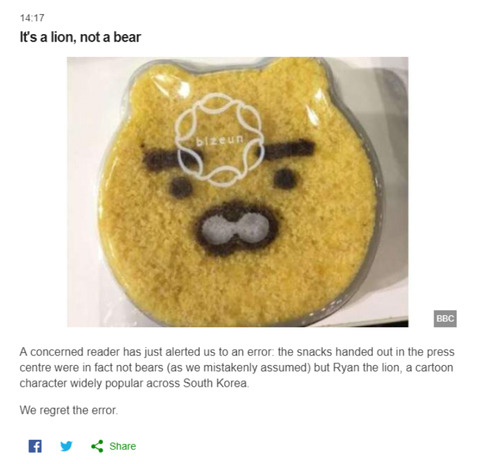Screen dimensions: 480x464
Task: Click the 14:17 timestamp
Action: coord(32,18)
